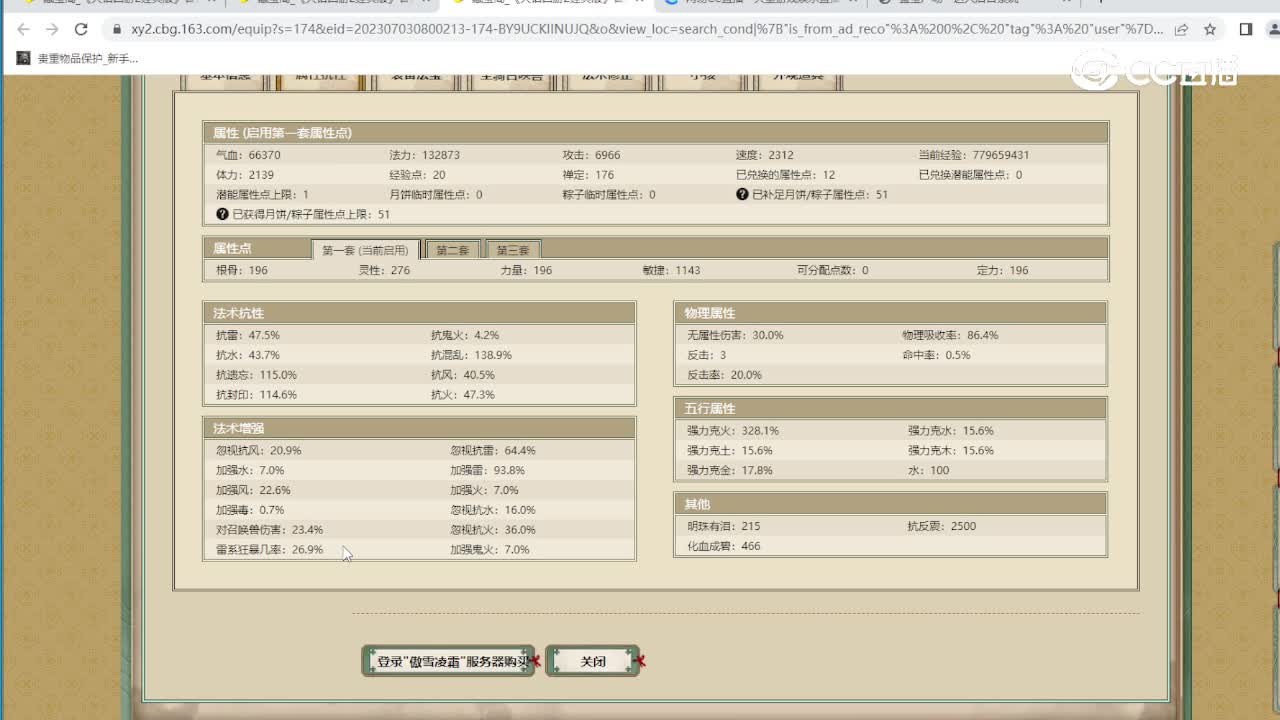Switch to the 第二套 attribute tab
Screen dimensions: 1280x720
453,250
